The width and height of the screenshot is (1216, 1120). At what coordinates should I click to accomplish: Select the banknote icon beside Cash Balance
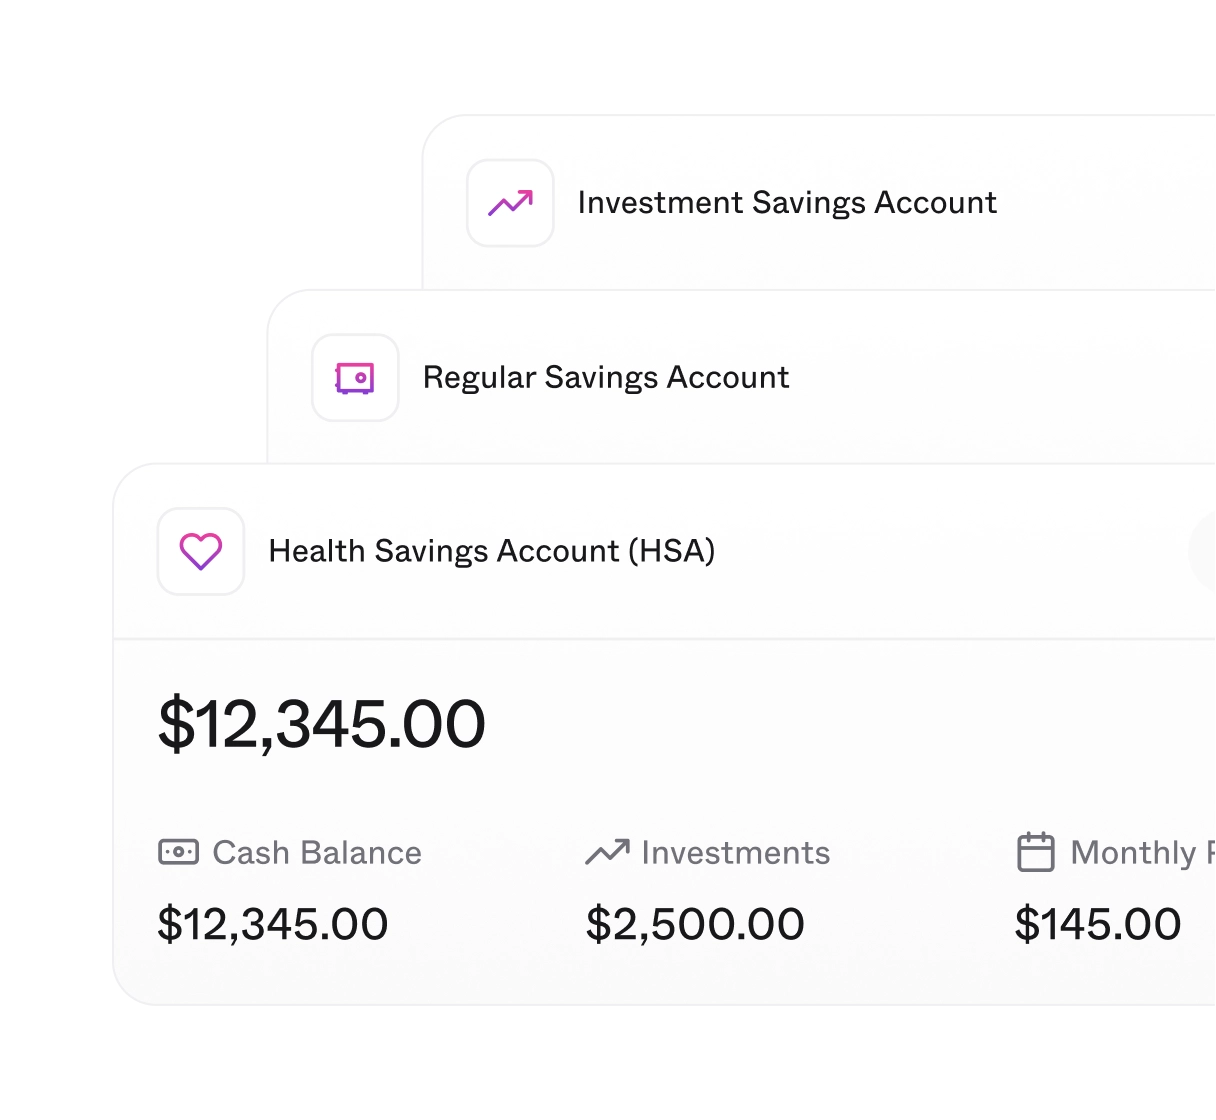[x=180, y=853]
